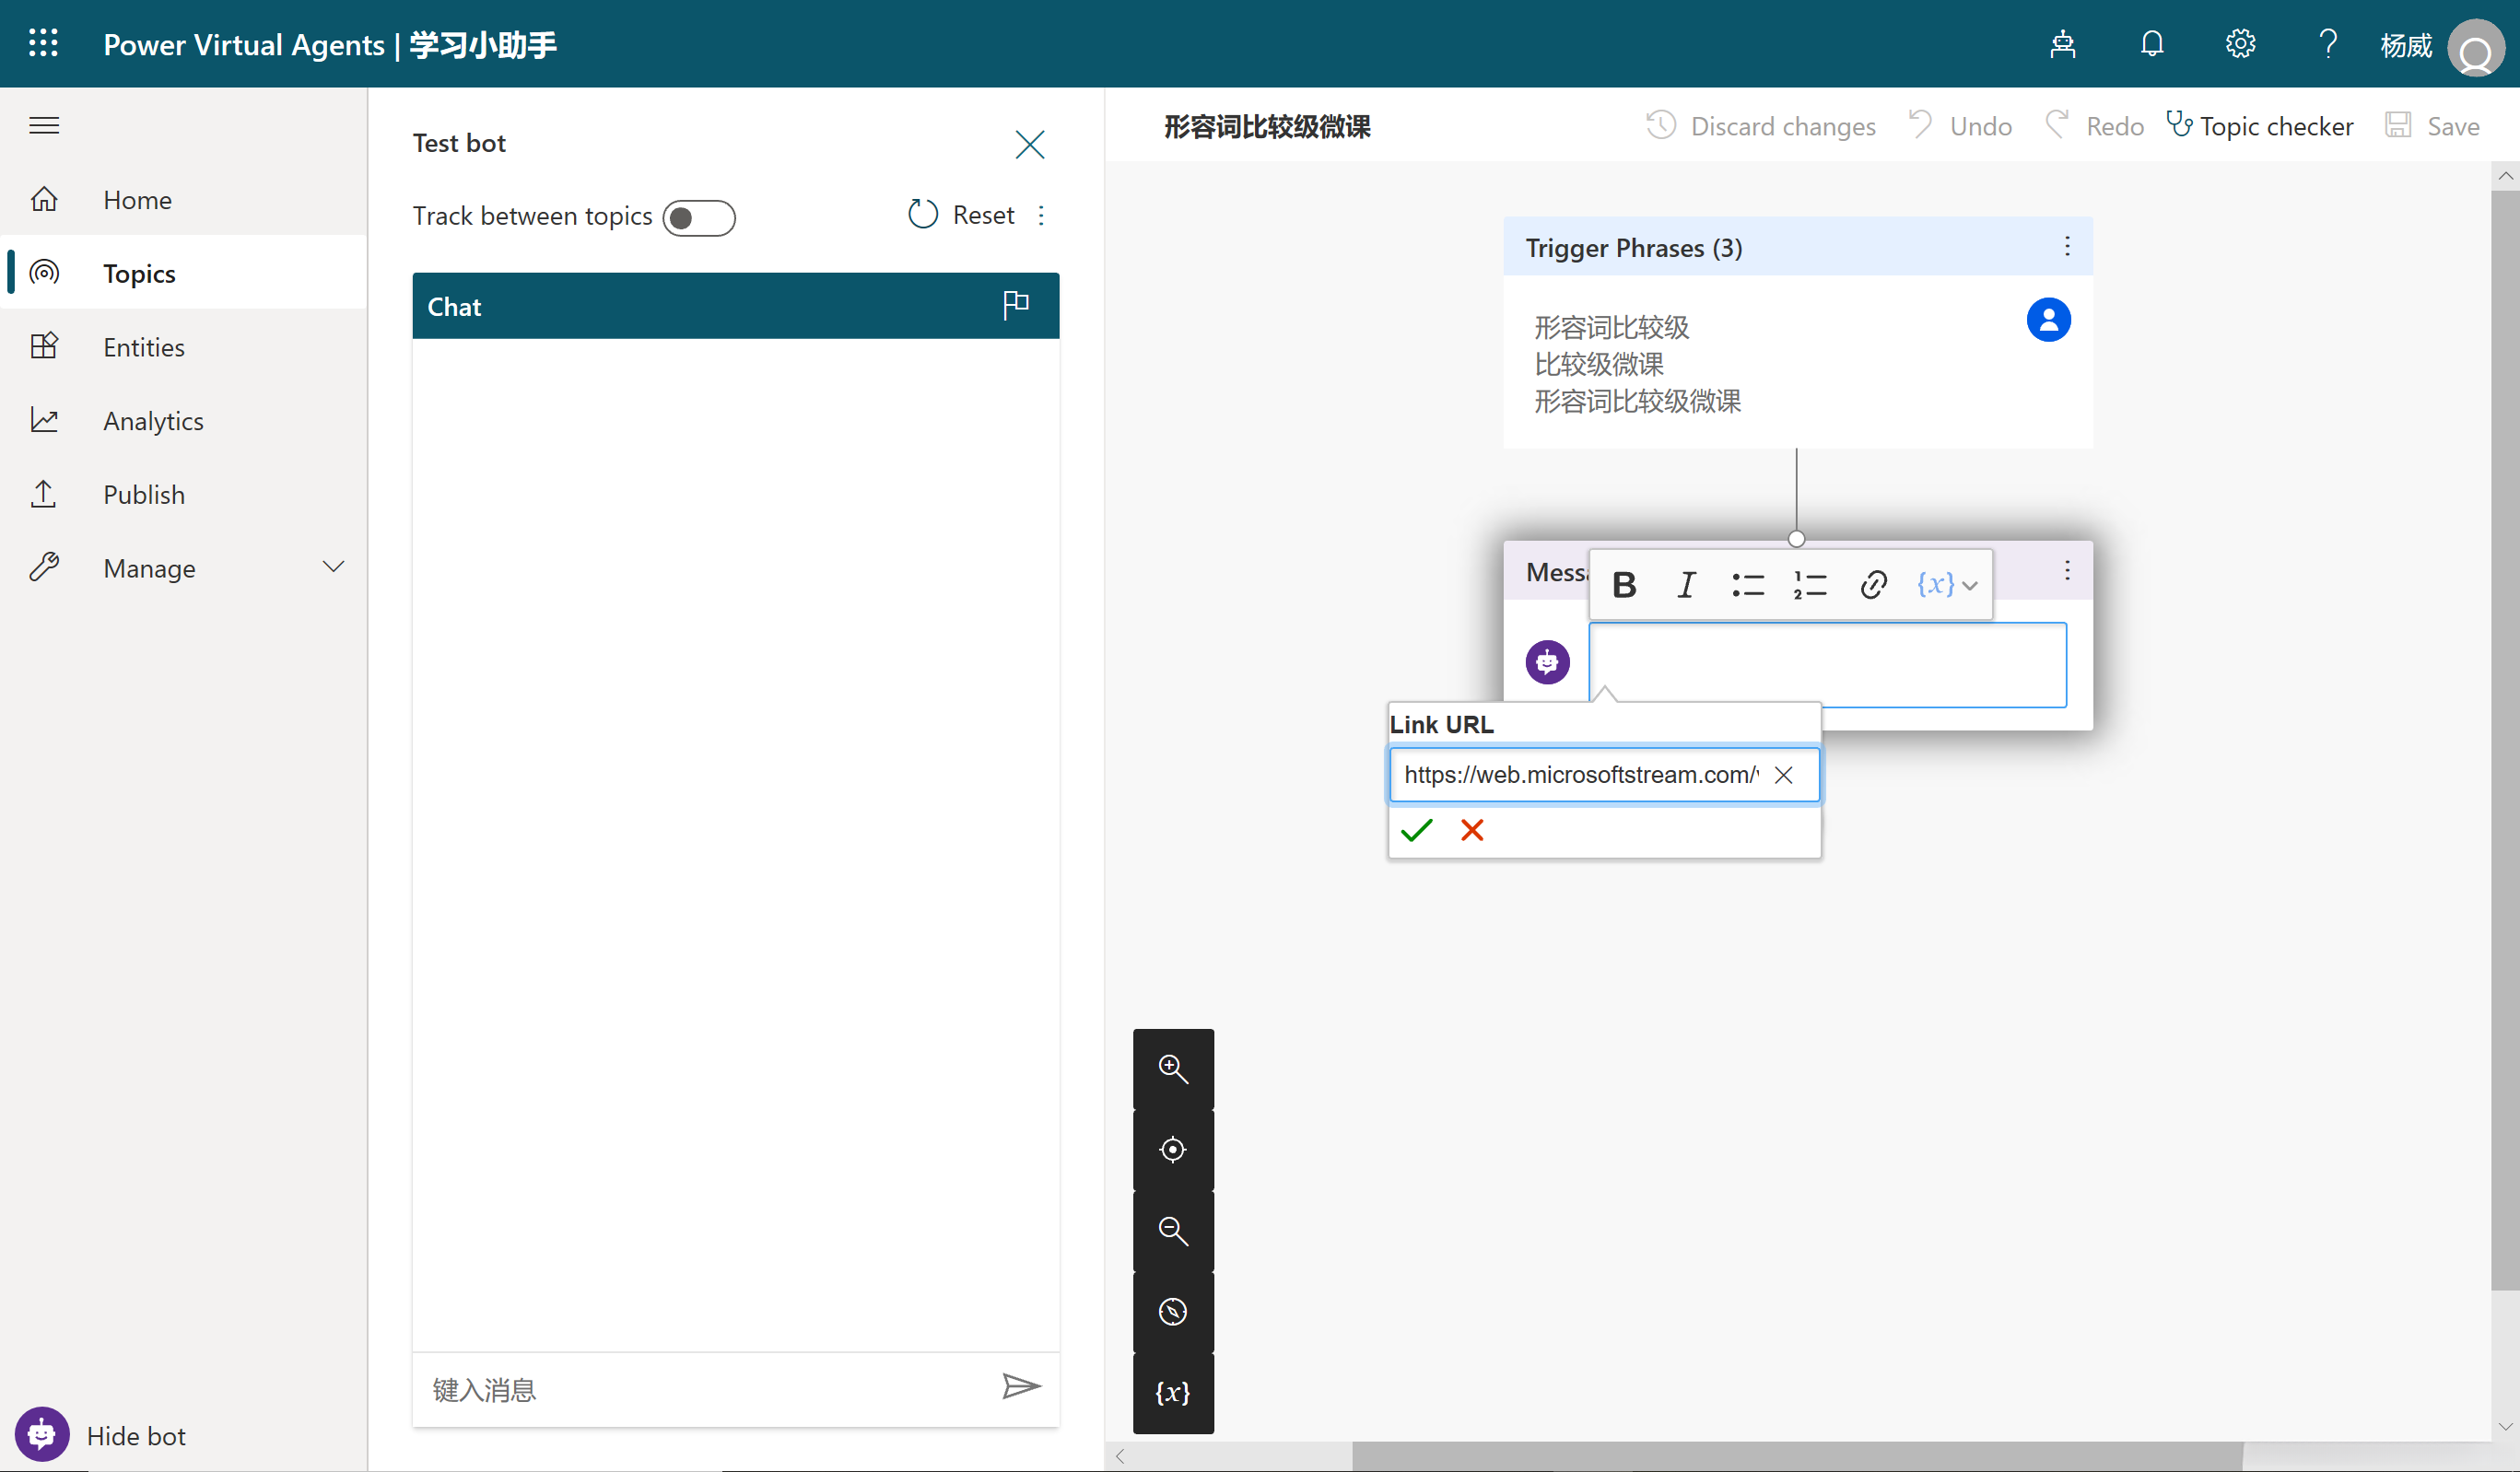Confirm link URL with green checkmark
The width and height of the screenshot is (2520, 1472).
coord(1416,830)
